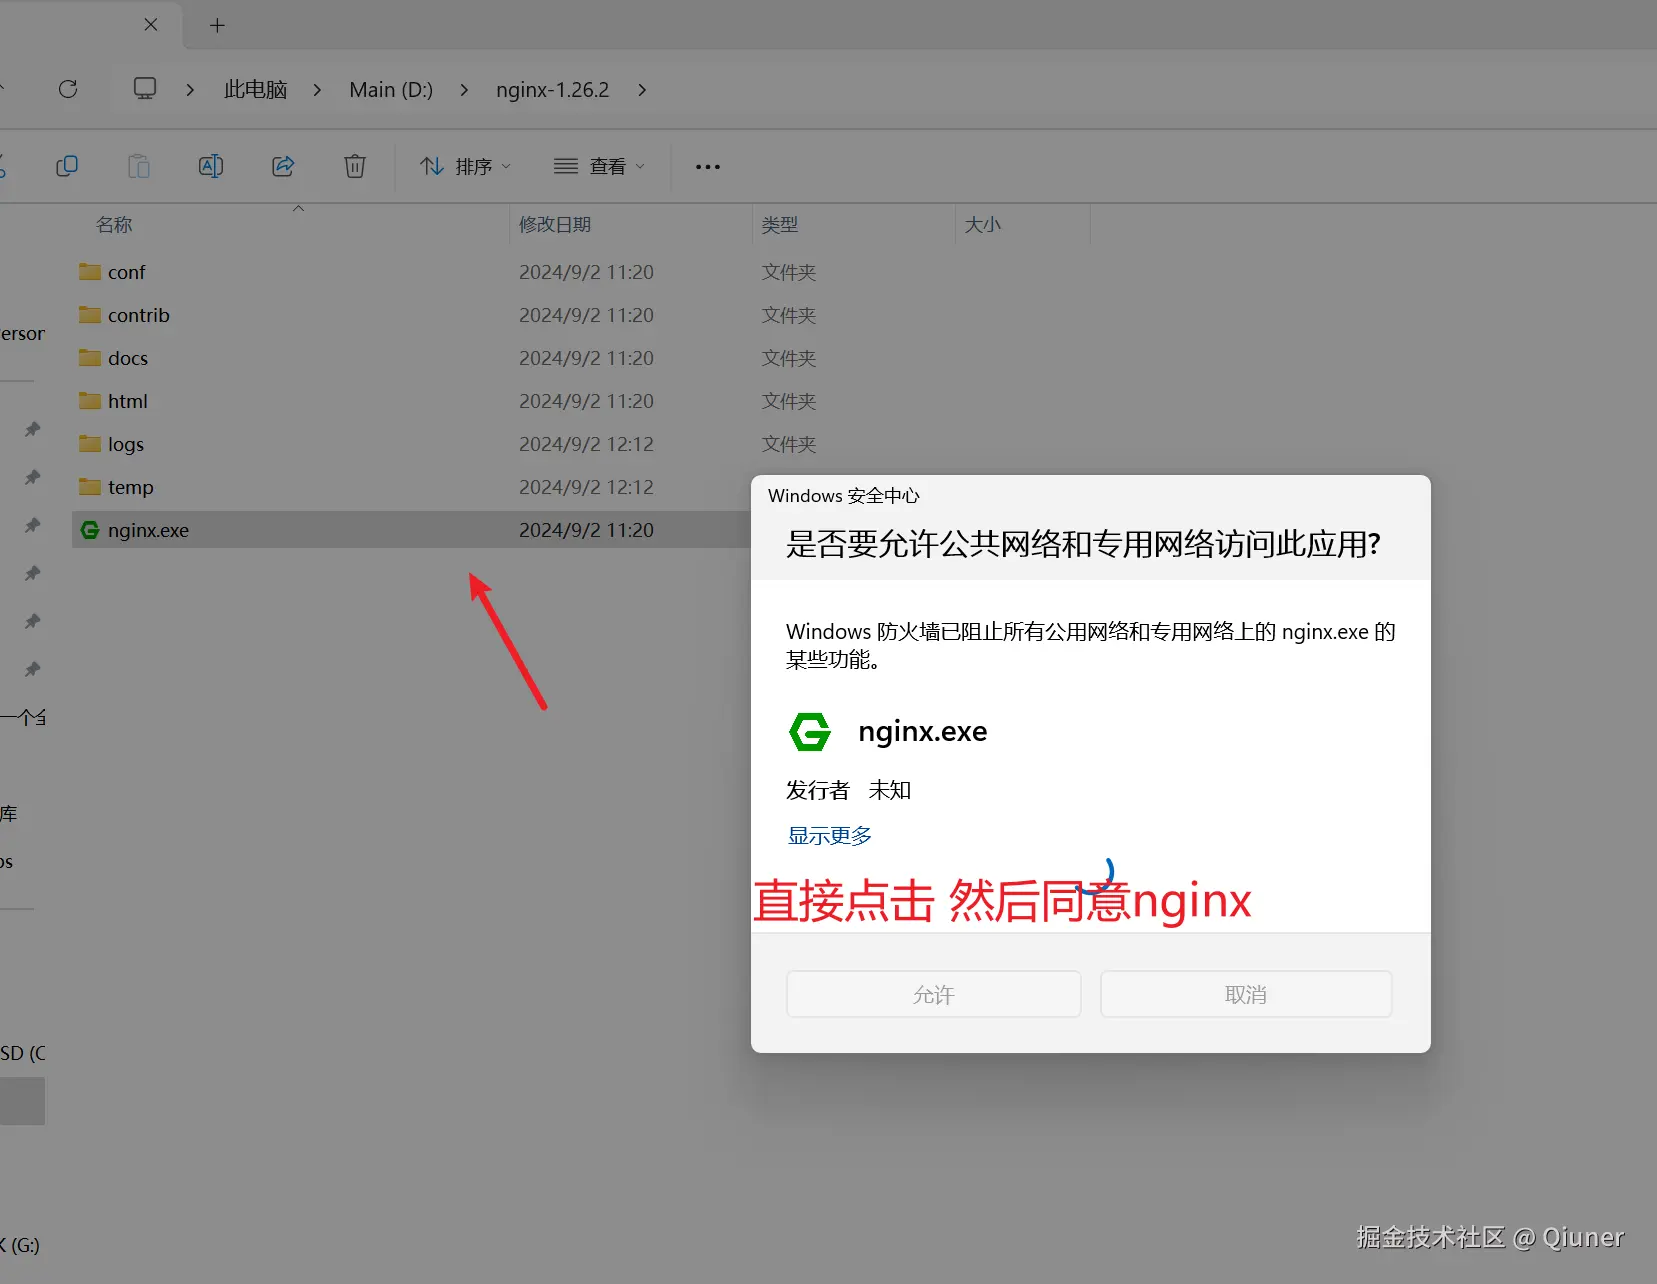Click the contrib folder icon
The image size is (1657, 1284).
tap(90, 315)
